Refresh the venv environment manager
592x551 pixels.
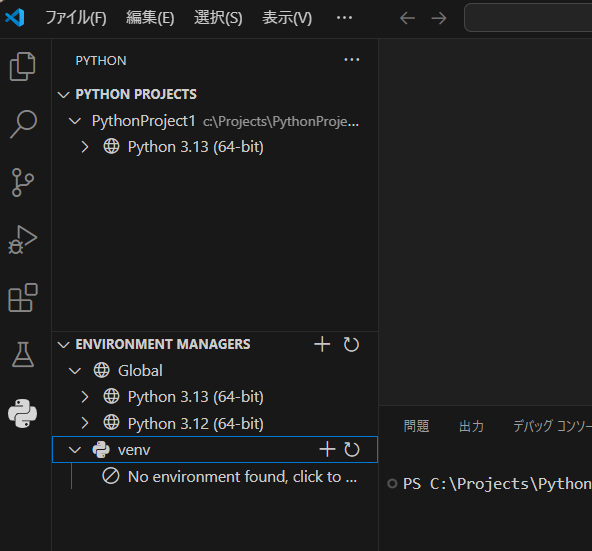[352, 449]
